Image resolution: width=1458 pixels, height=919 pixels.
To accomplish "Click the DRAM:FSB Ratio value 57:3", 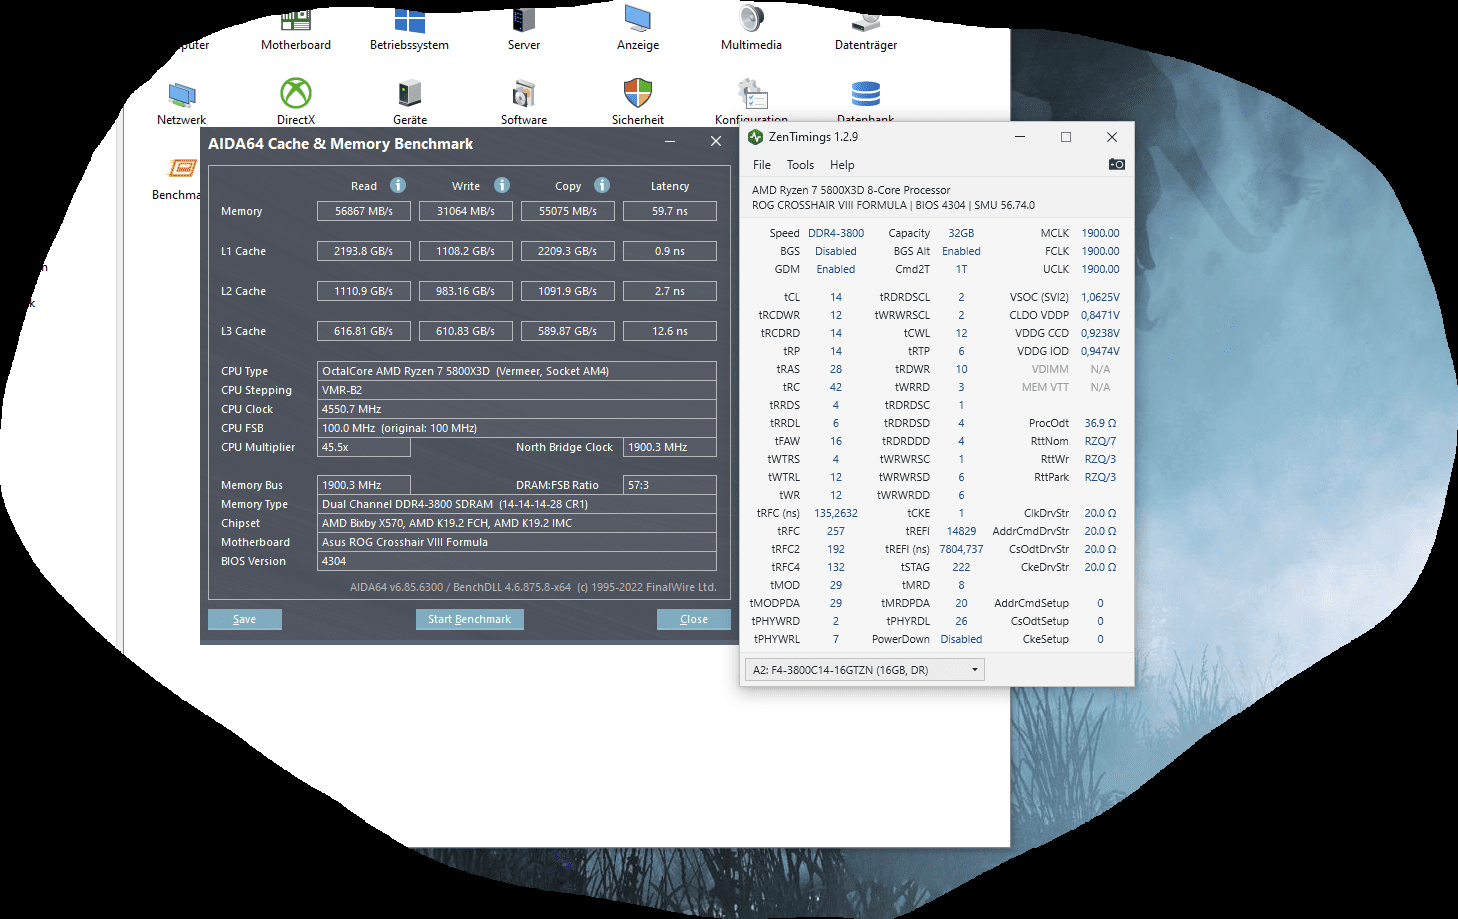I will click(670, 485).
